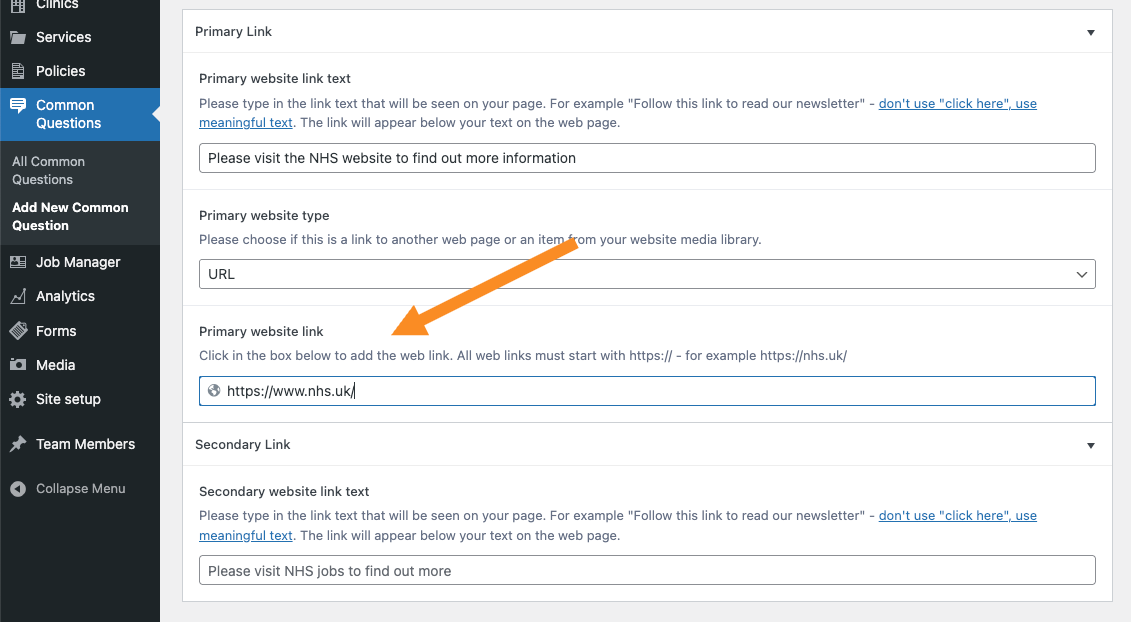Viewport: 1131px width, 622px height.
Task: Click the Collapse Menu arrow icon
Action: [x=18, y=489]
